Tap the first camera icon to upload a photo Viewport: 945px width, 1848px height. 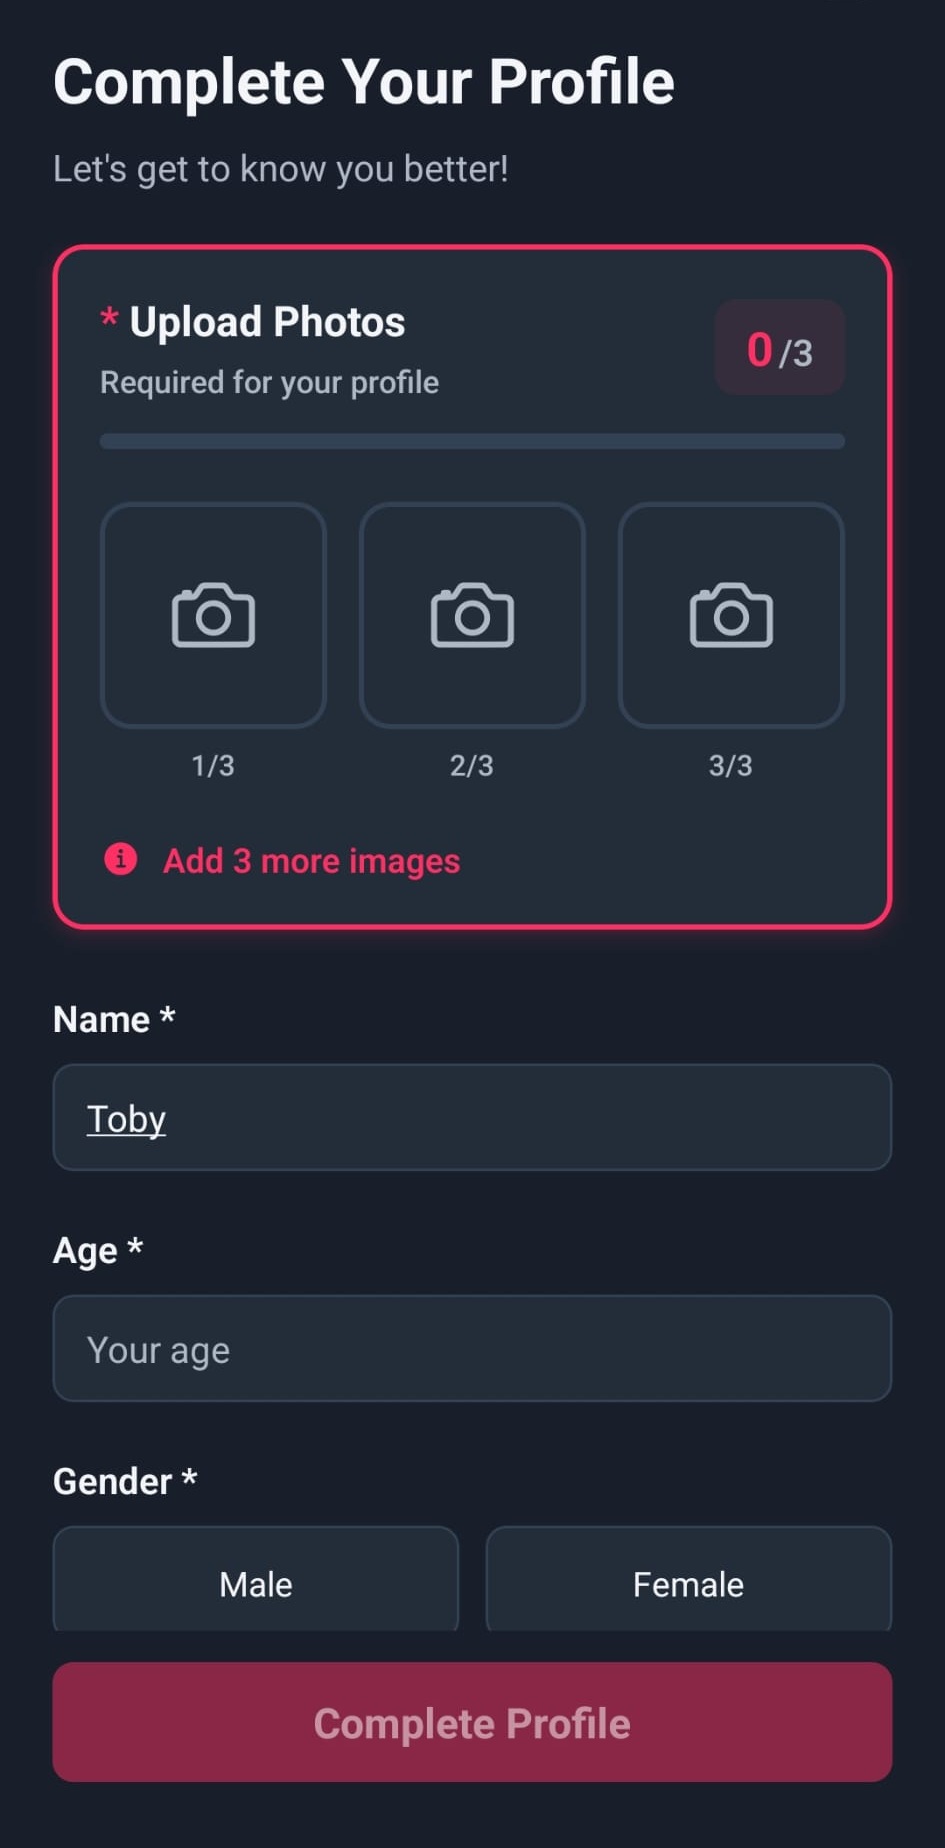(213, 615)
